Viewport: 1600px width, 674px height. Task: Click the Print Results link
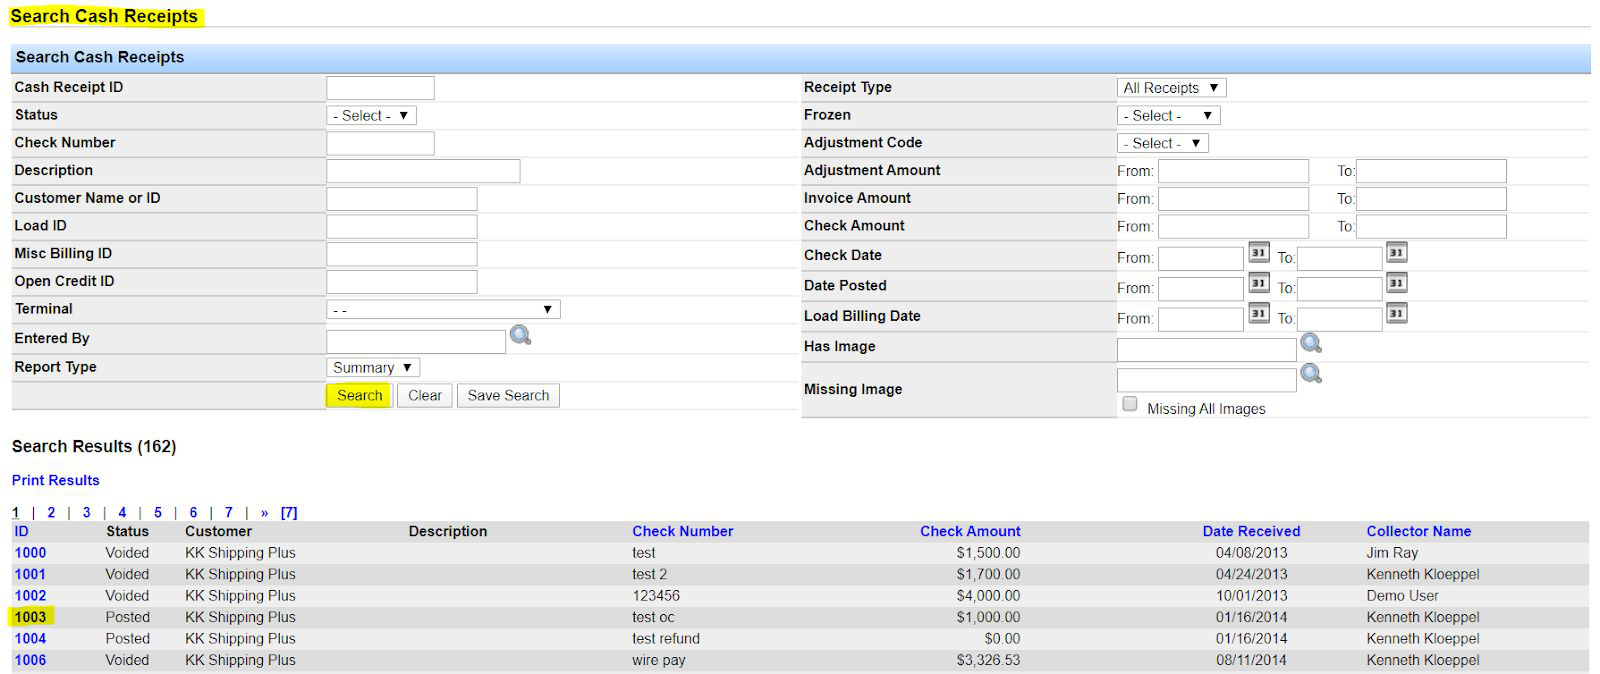point(56,480)
